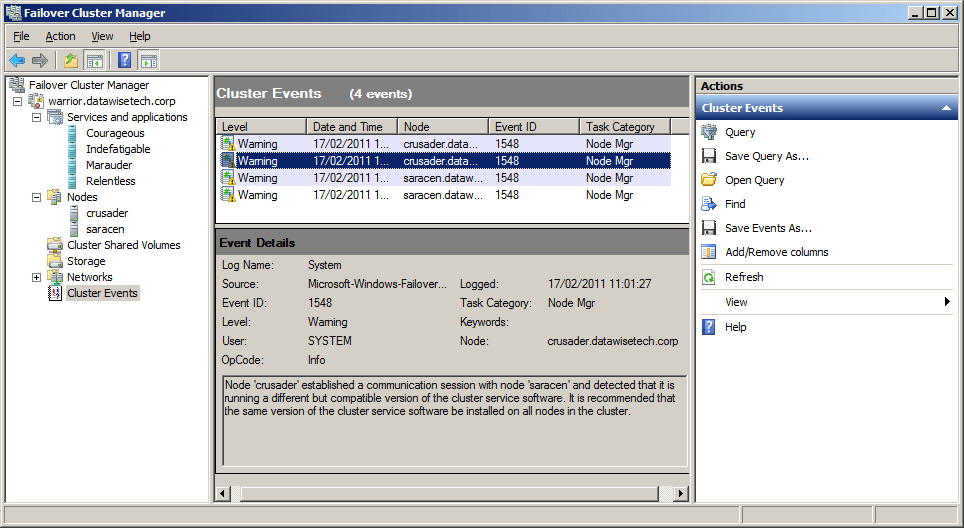Click the Networks tree icon
This screenshot has height=528, width=964.
[x=55, y=277]
